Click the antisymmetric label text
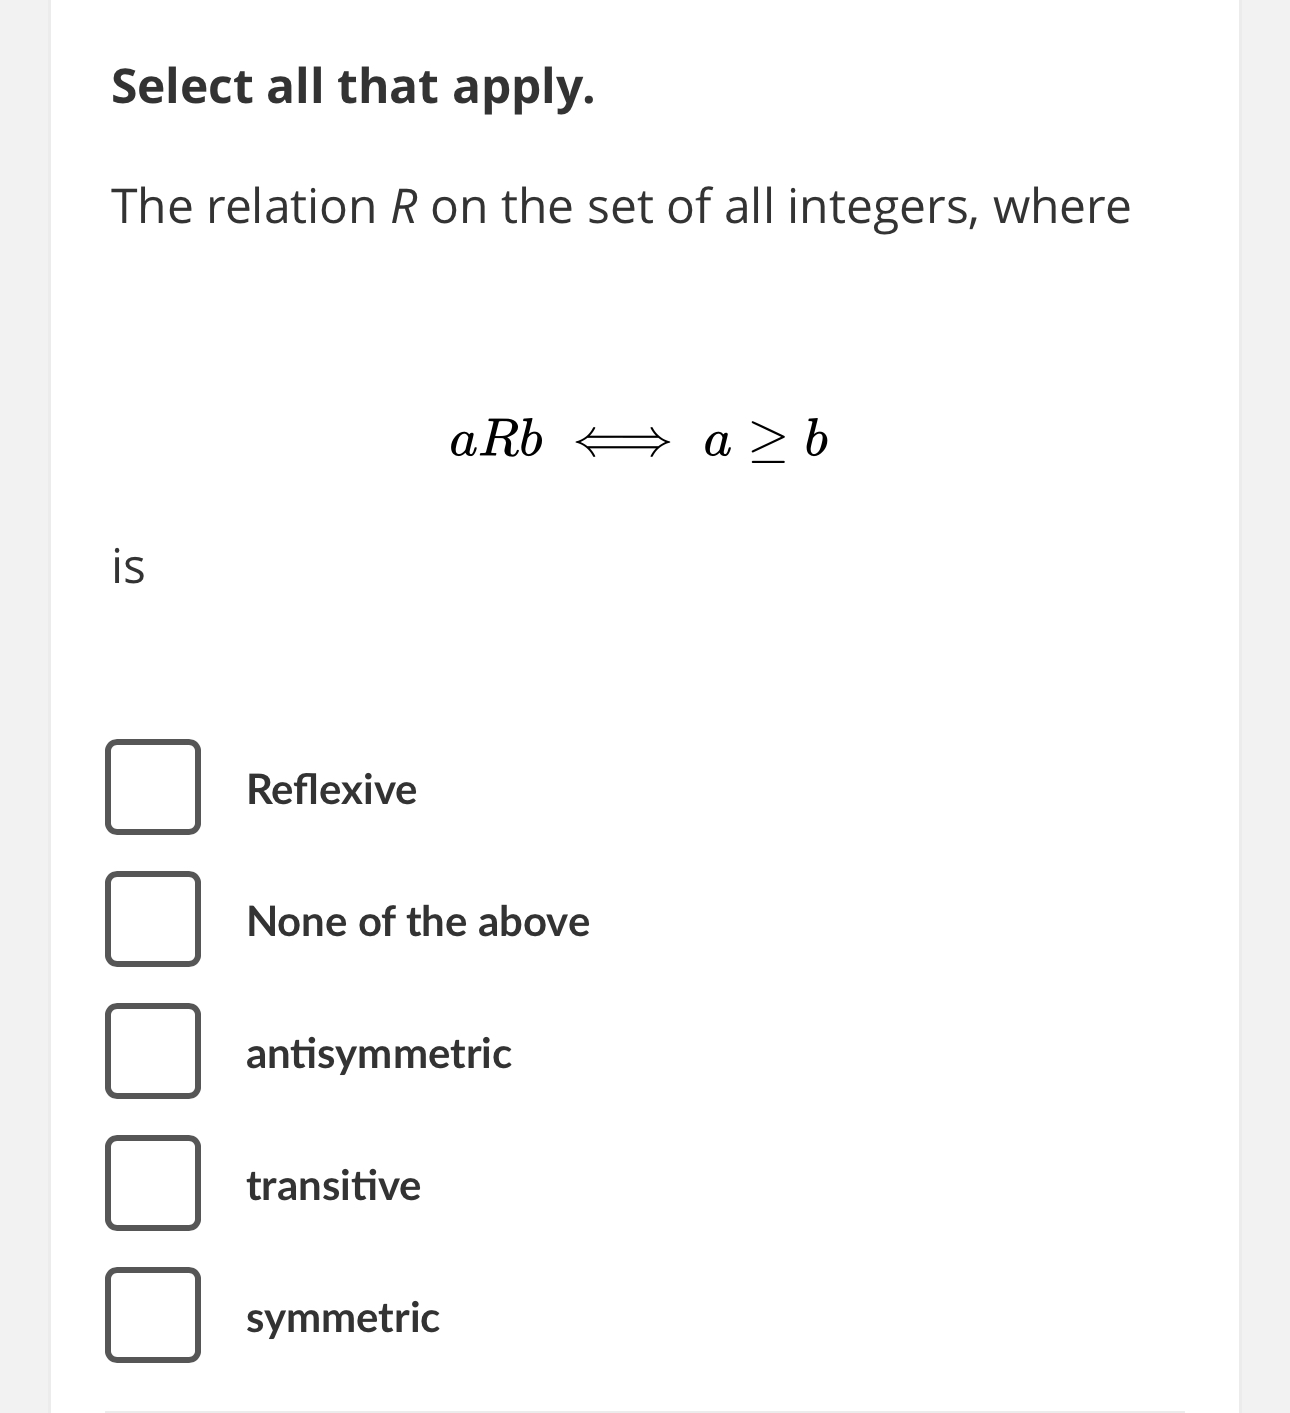1290x1413 pixels. pyautogui.click(x=378, y=1053)
